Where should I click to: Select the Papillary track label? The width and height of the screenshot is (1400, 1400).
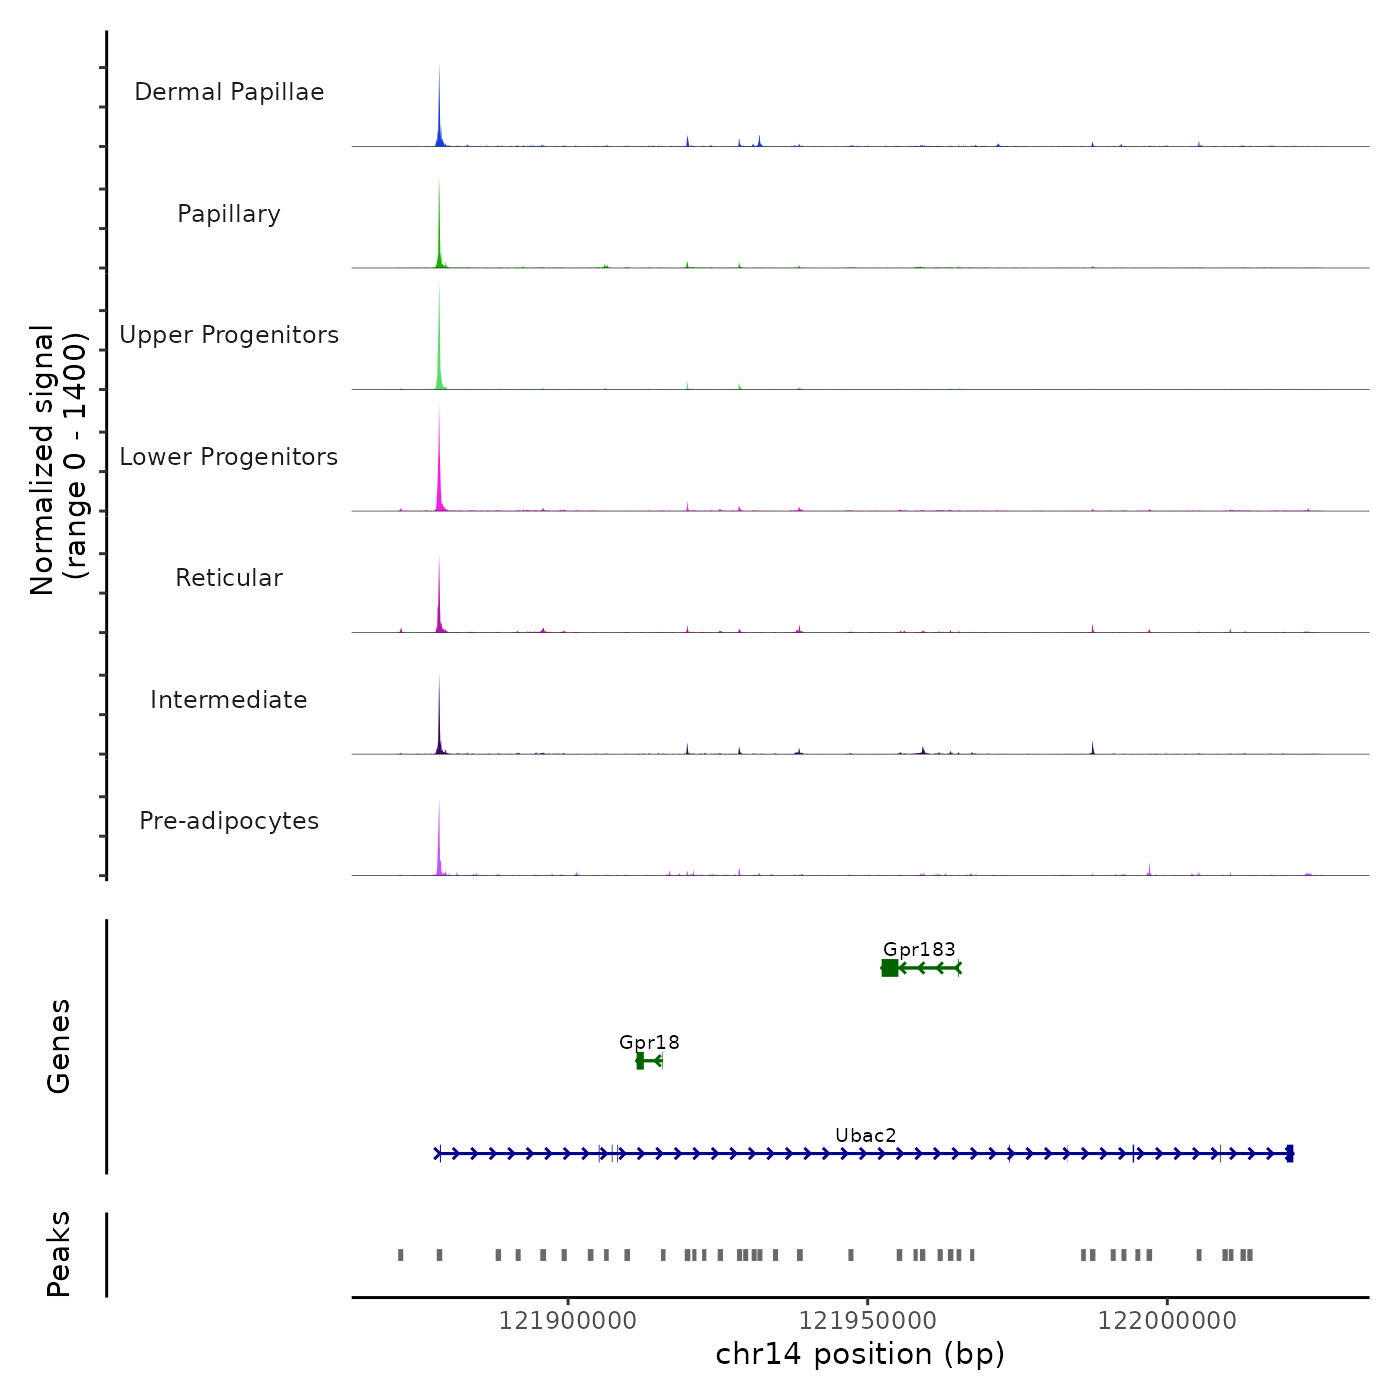tap(229, 214)
